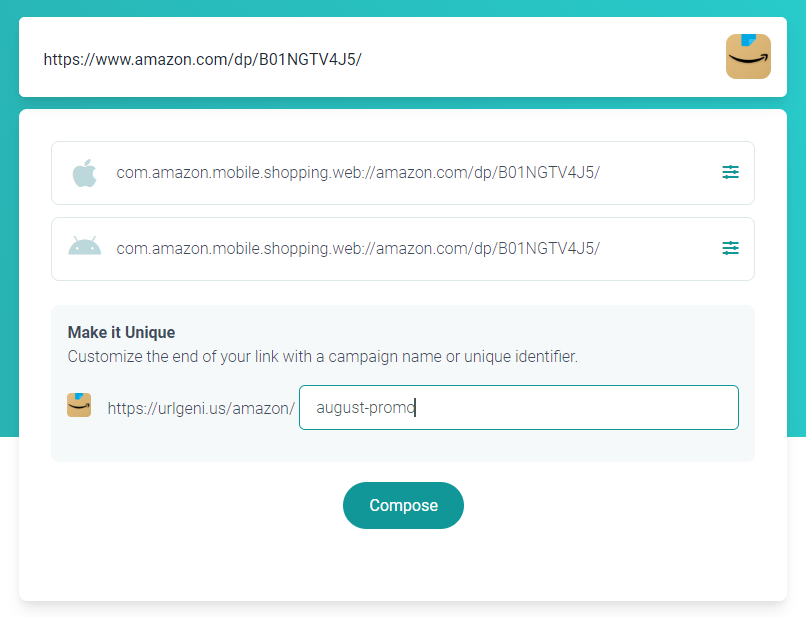Click the small Amazon icon by urlgeni.us link
This screenshot has width=806, height=618.
coord(79,405)
